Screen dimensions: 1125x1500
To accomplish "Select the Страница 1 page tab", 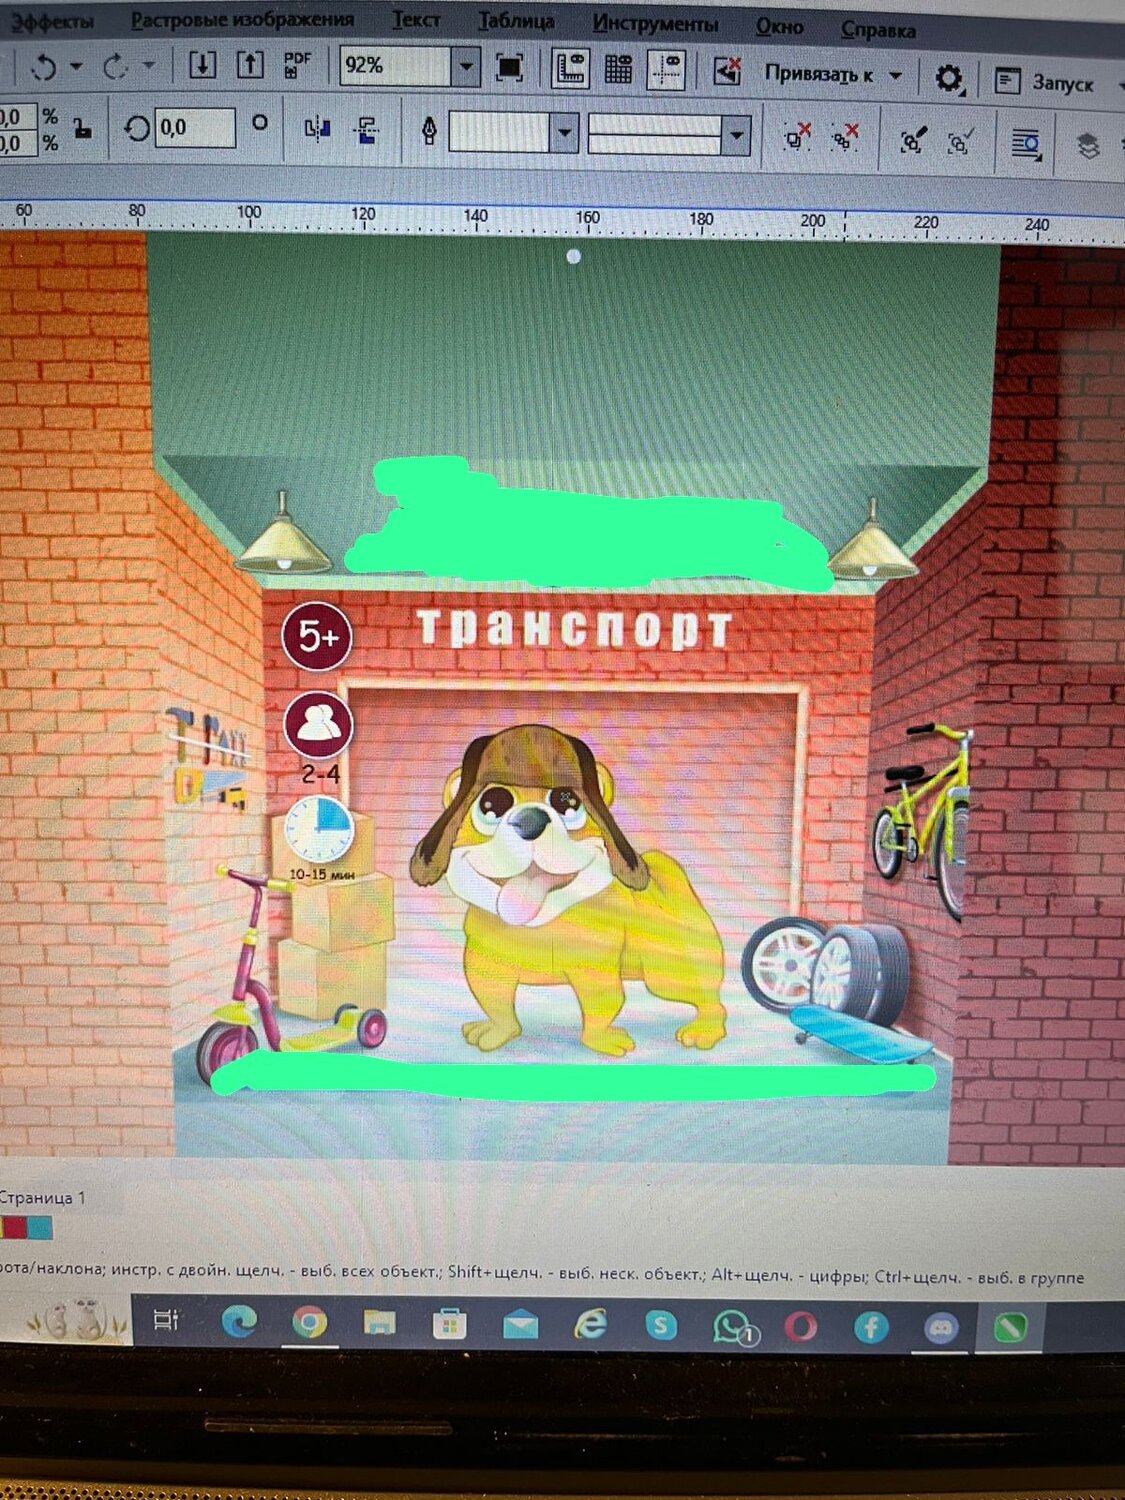I will pyautogui.click(x=43, y=1197).
